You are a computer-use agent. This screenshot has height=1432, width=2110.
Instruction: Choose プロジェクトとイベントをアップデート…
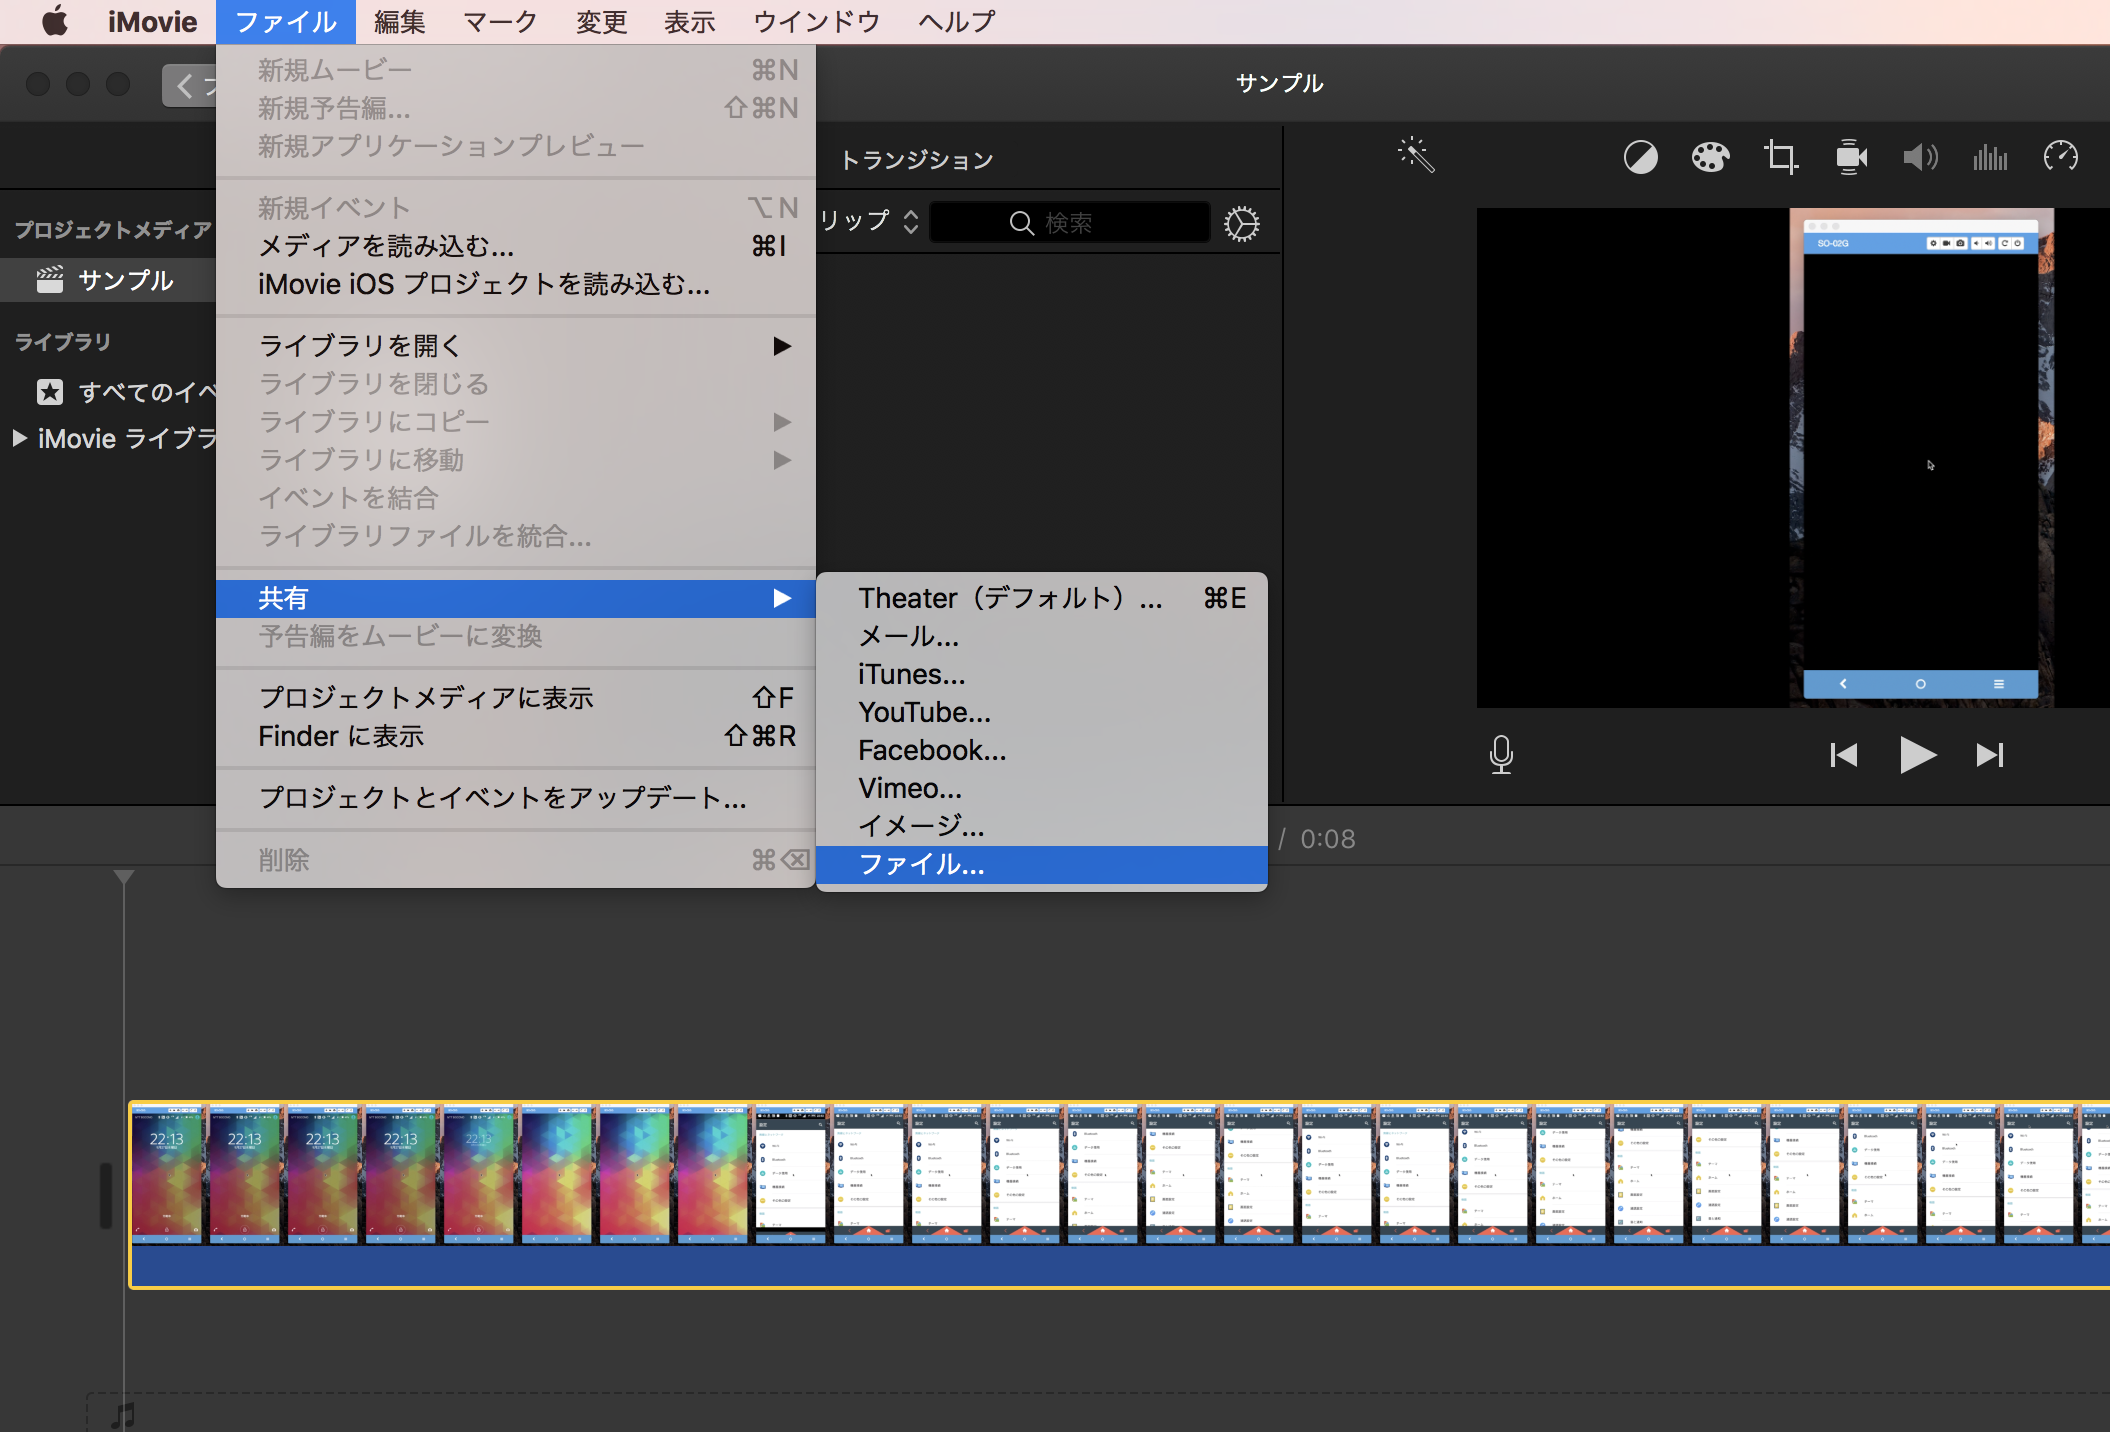[516, 797]
